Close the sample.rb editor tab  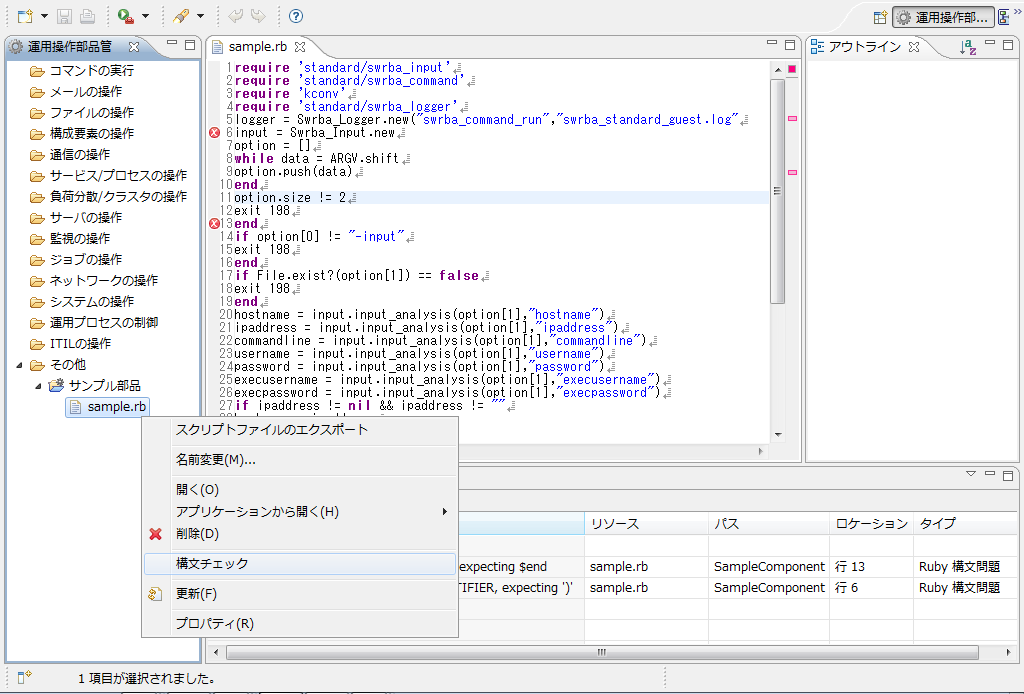(x=300, y=47)
